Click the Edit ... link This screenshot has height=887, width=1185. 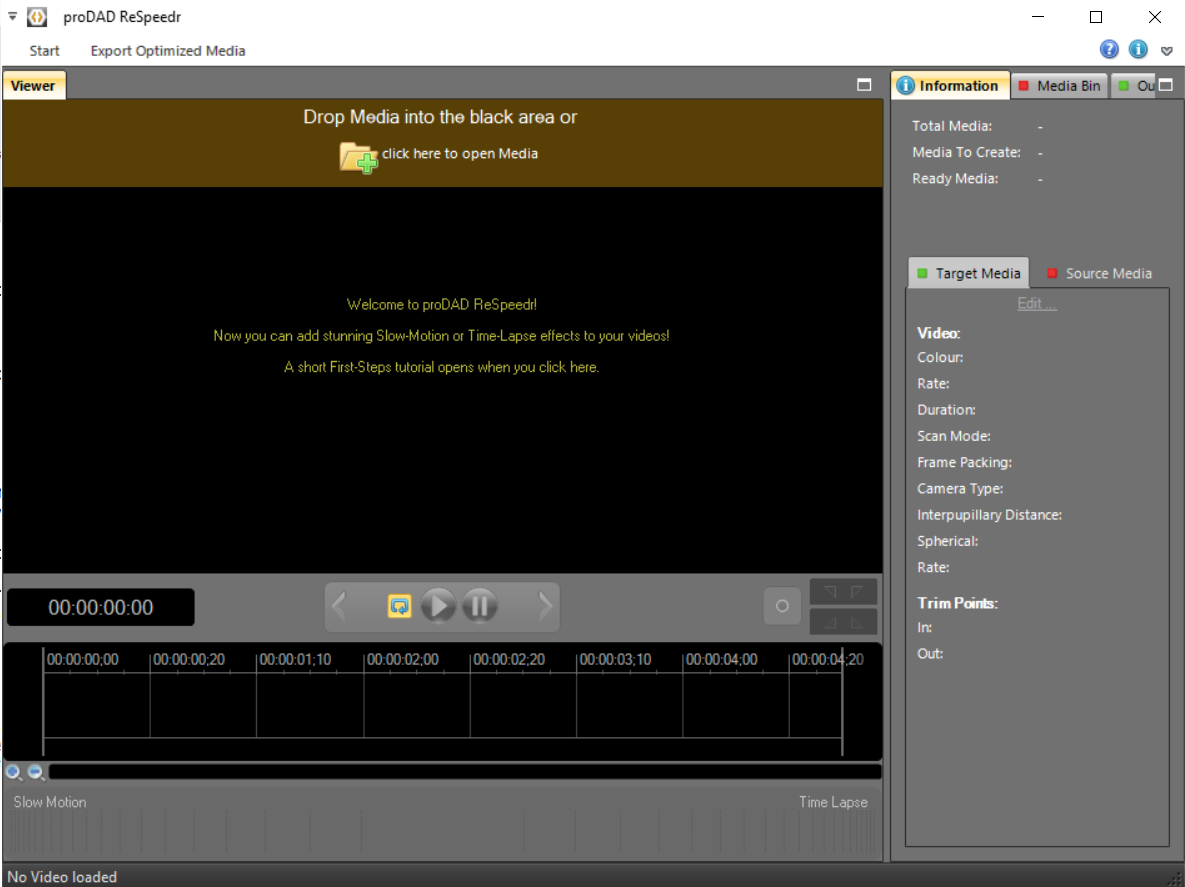(x=1037, y=303)
